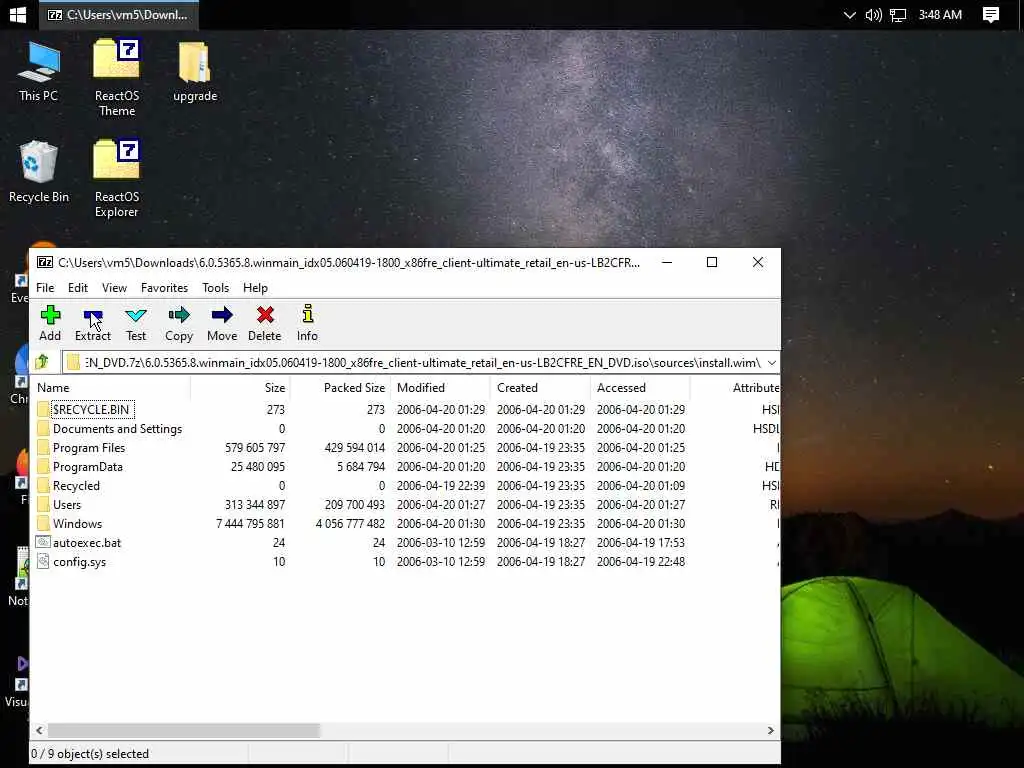Screen dimensions: 1024x768
Task: Click the taskbar clock showing 3:48 AM
Action: pyautogui.click(x=940, y=15)
